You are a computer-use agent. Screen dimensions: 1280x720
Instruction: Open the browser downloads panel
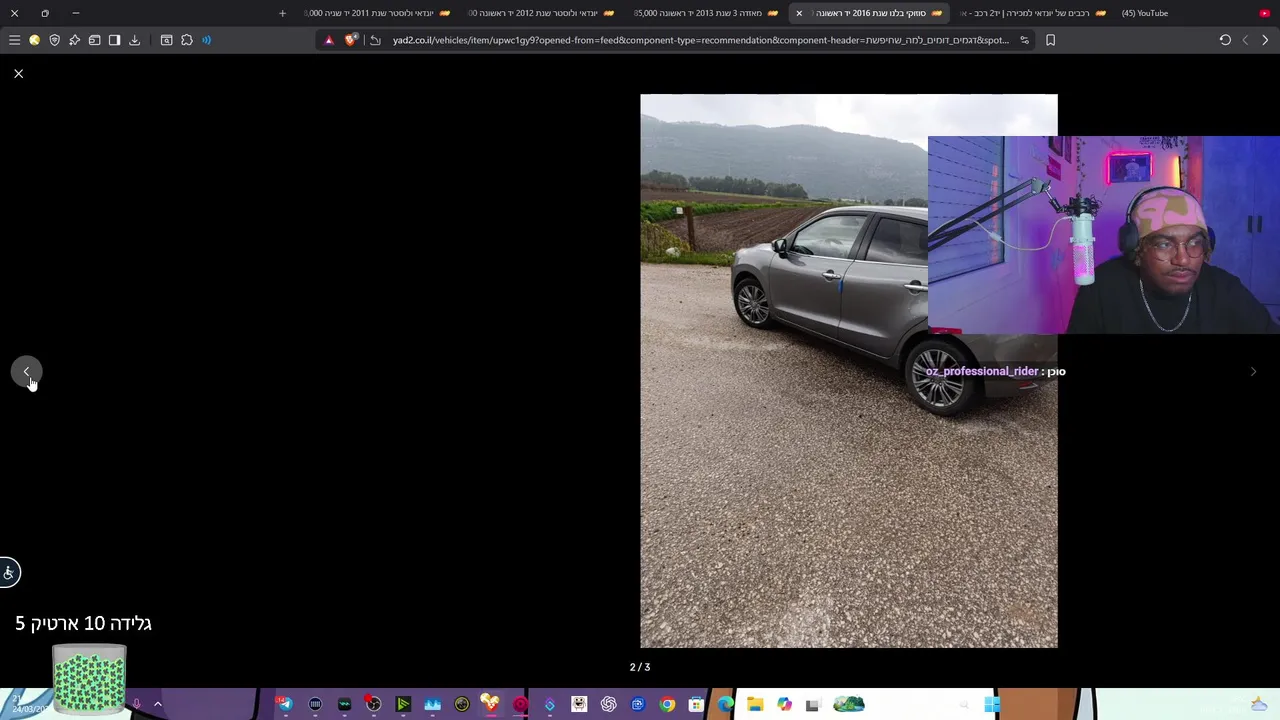[x=134, y=40]
